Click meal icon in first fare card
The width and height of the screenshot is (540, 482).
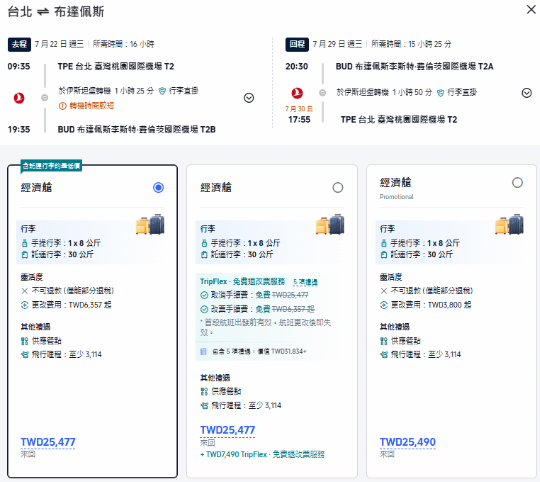(24, 341)
